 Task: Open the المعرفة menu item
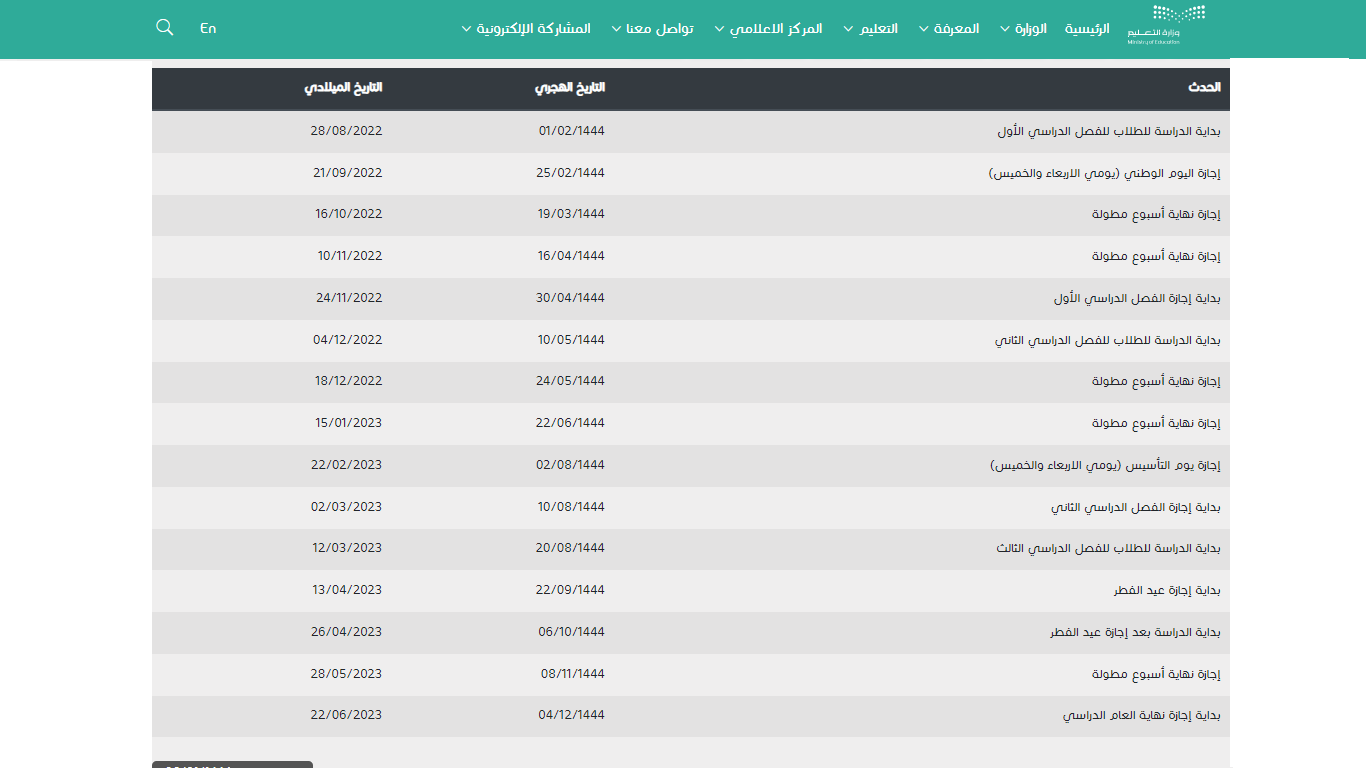957,29
